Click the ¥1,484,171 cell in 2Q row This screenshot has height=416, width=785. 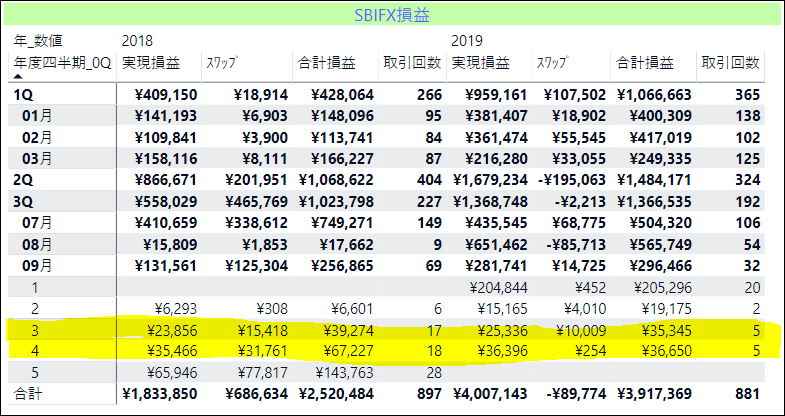tap(654, 180)
